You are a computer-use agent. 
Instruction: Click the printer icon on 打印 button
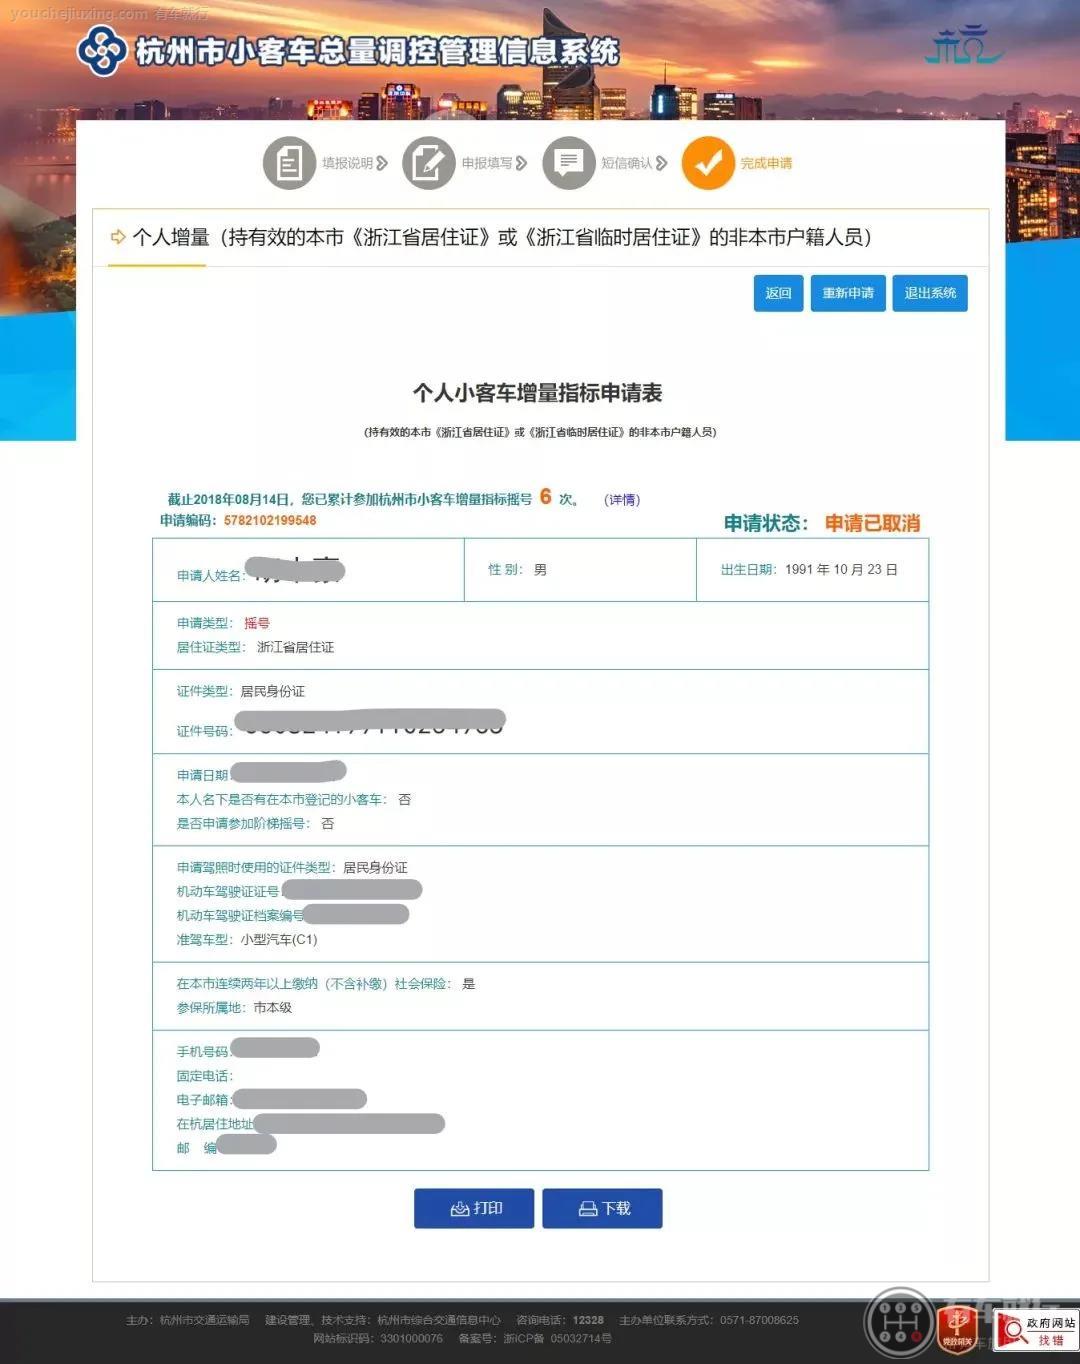[x=460, y=1208]
